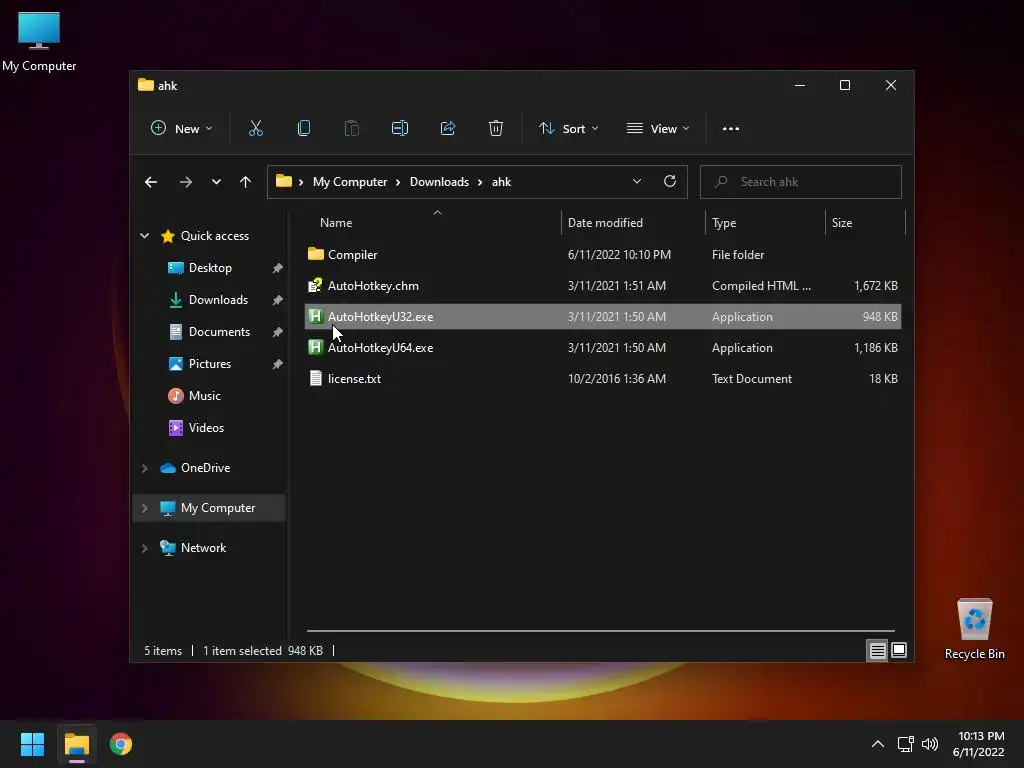Click the AutoHotkey.chm help file icon
The width and height of the screenshot is (1024, 768).
315,285
